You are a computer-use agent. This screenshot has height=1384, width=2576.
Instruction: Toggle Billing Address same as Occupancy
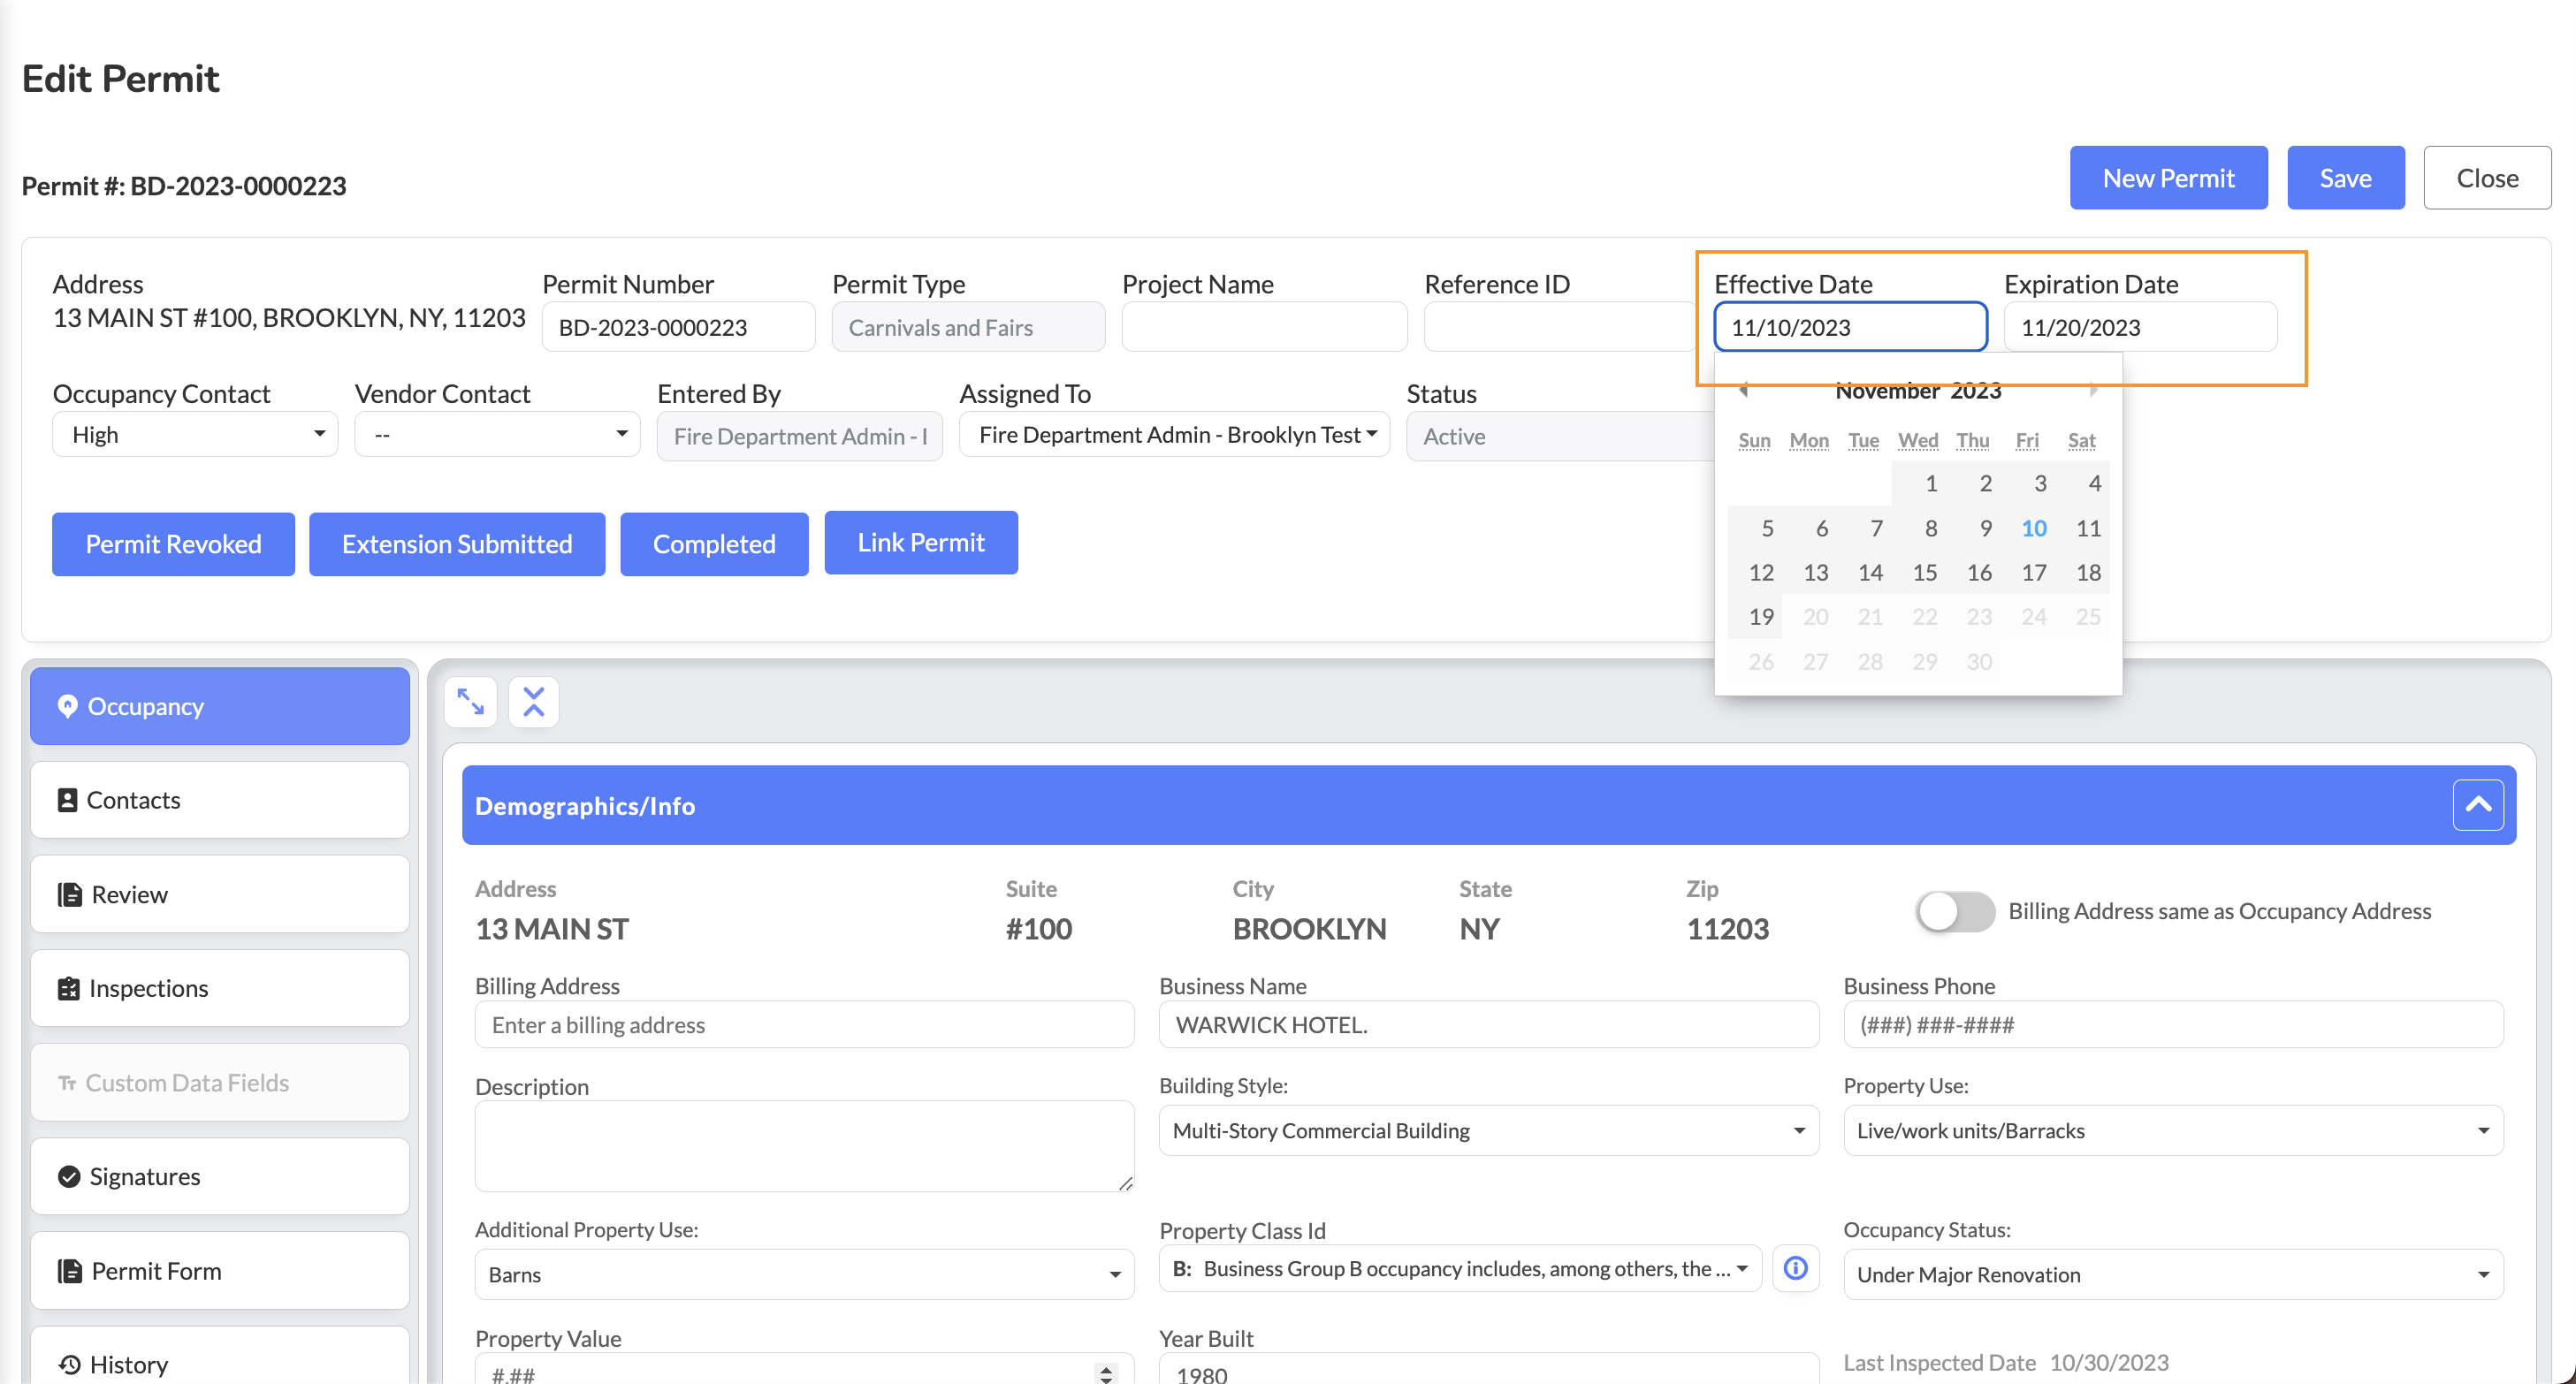coord(1955,911)
